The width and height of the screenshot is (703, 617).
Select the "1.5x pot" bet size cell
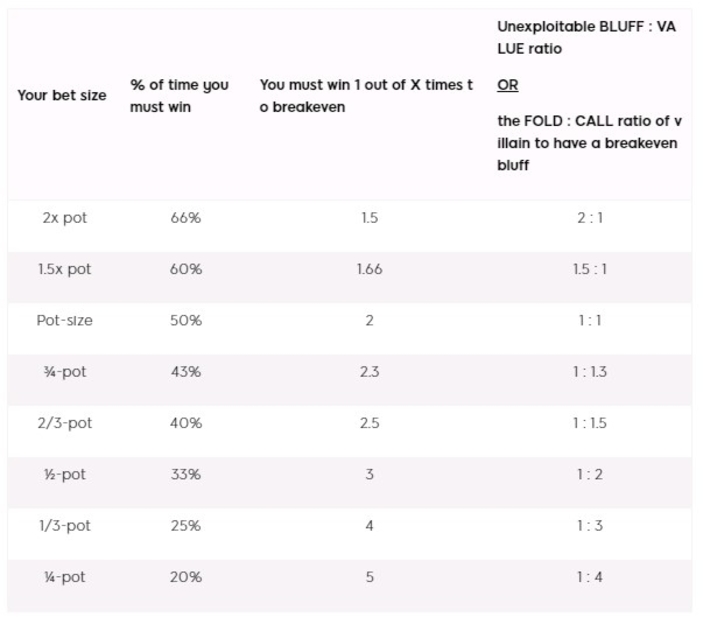pos(65,269)
